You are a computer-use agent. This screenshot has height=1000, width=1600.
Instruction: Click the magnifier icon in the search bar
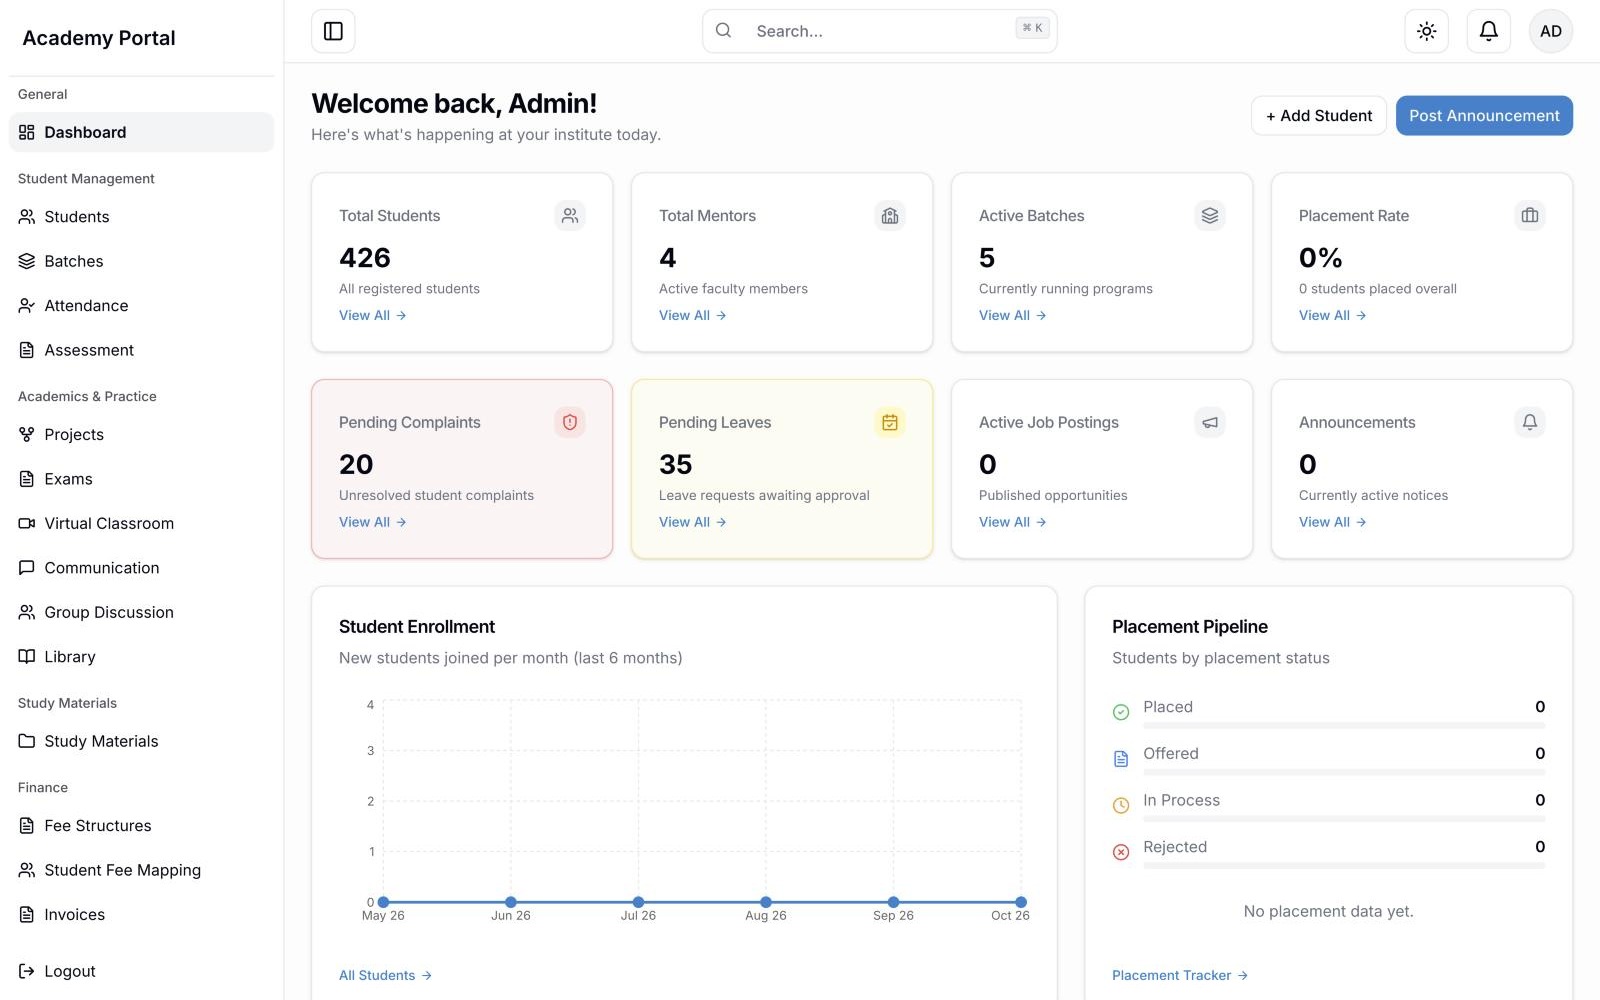pyautogui.click(x=724, y=31)
